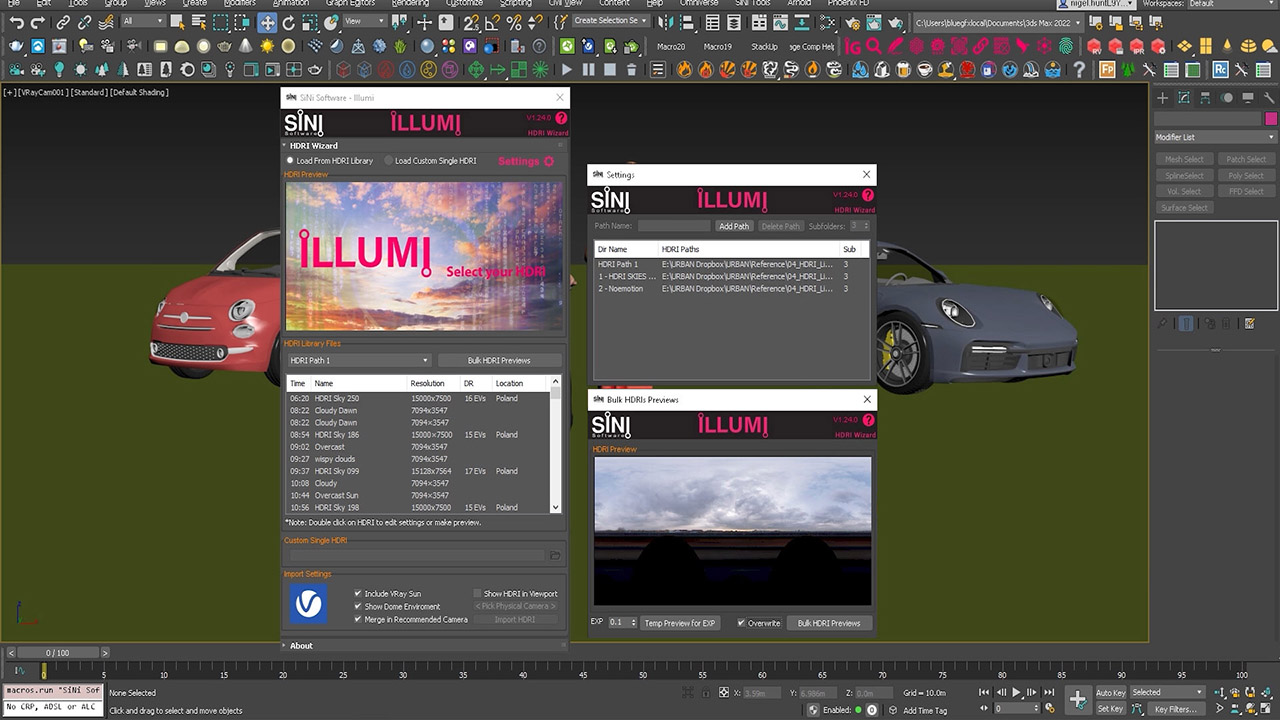Click the blue Rc RailClone icon
Screen dimensions: 1280x720
[x=1221, y=70]
